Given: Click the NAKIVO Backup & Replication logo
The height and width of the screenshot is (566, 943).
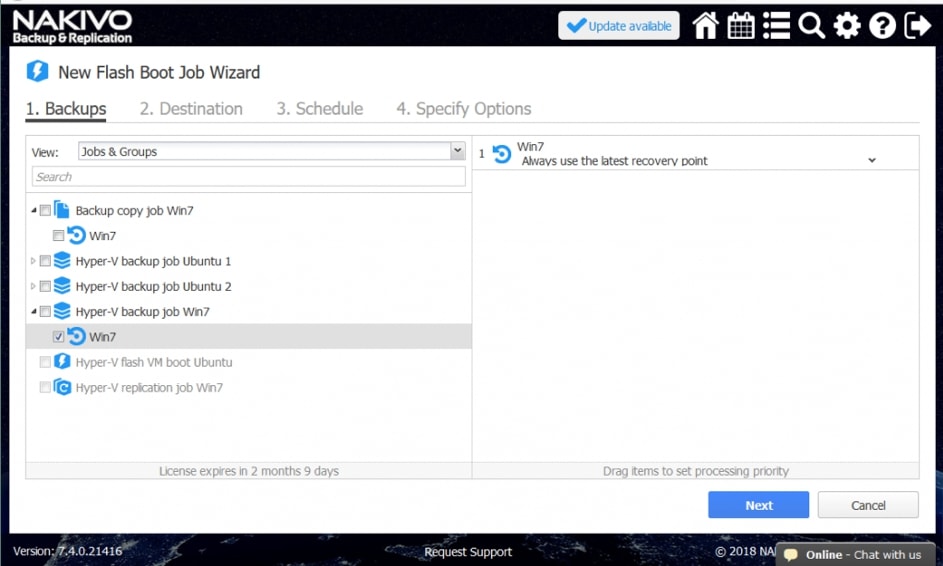Looking at the screenshot, I should pyautogui.click(x=72, y=26).
